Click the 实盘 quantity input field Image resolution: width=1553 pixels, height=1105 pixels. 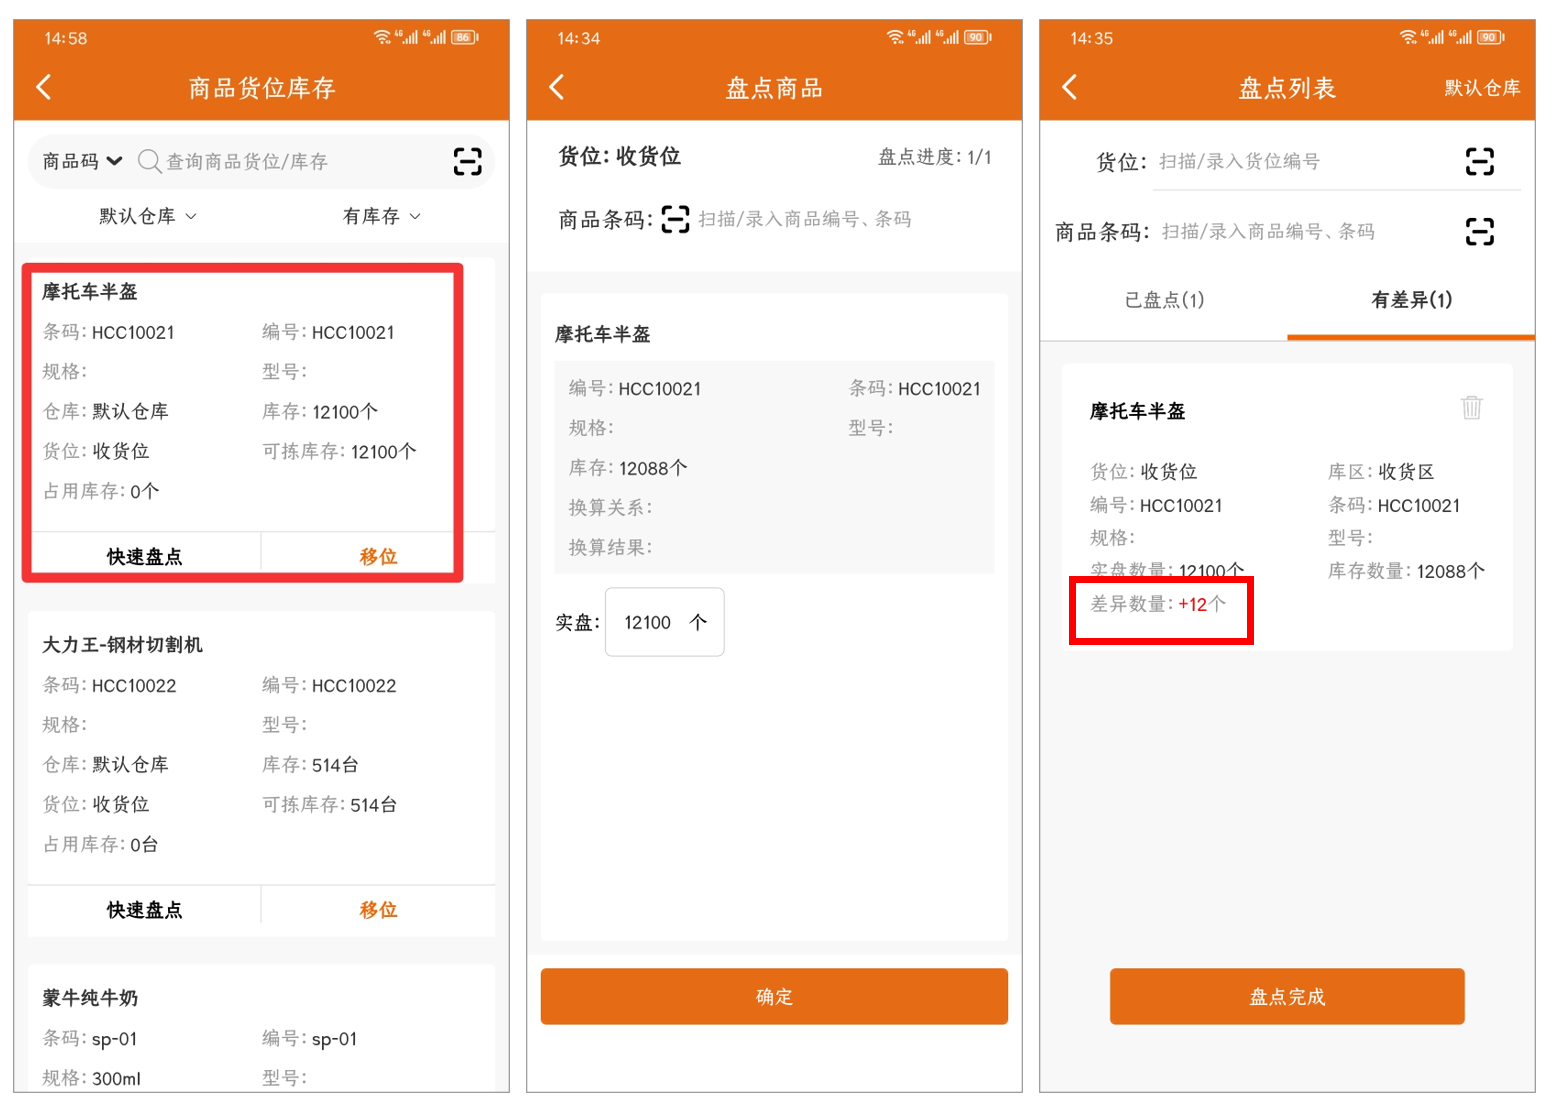664,622
